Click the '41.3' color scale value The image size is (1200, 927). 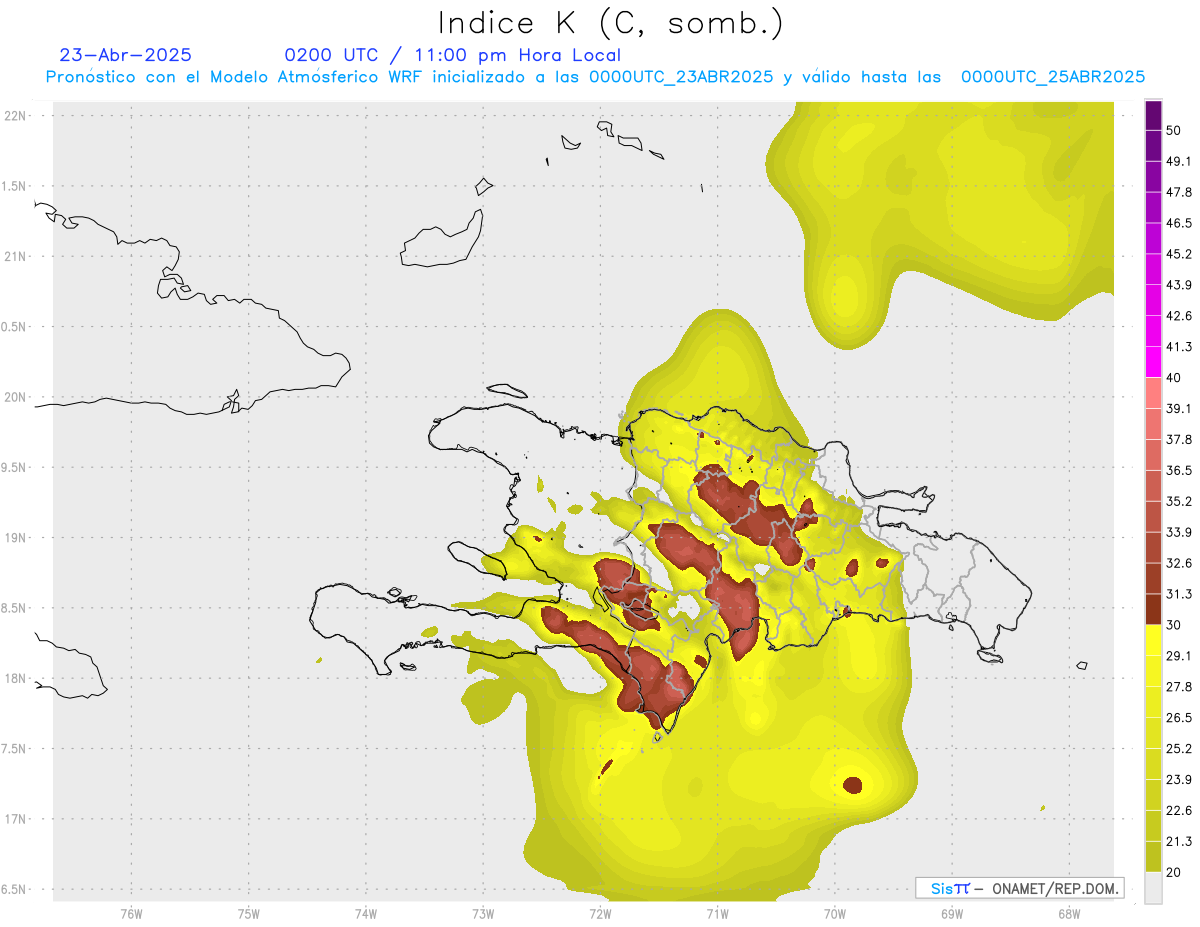(x=1179, y=347)
